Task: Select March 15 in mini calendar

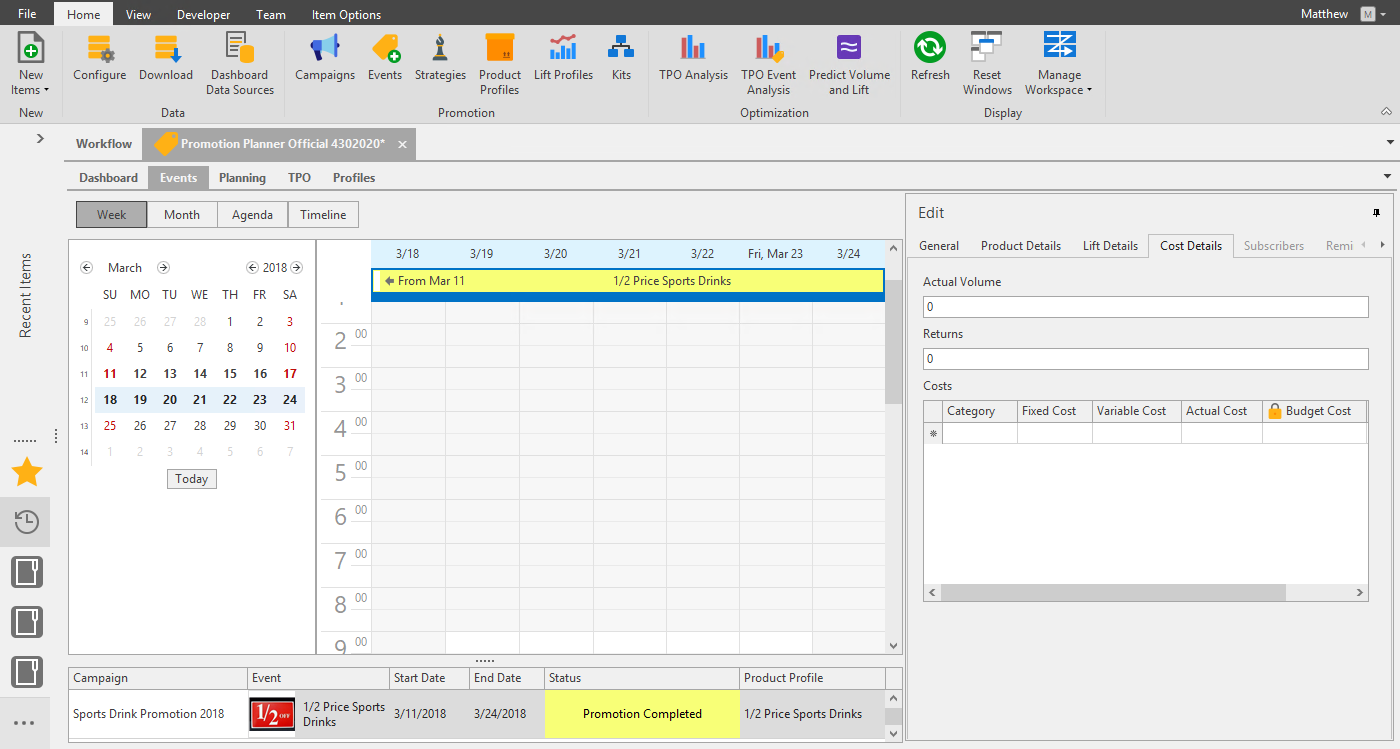Action: click(230, 374)
